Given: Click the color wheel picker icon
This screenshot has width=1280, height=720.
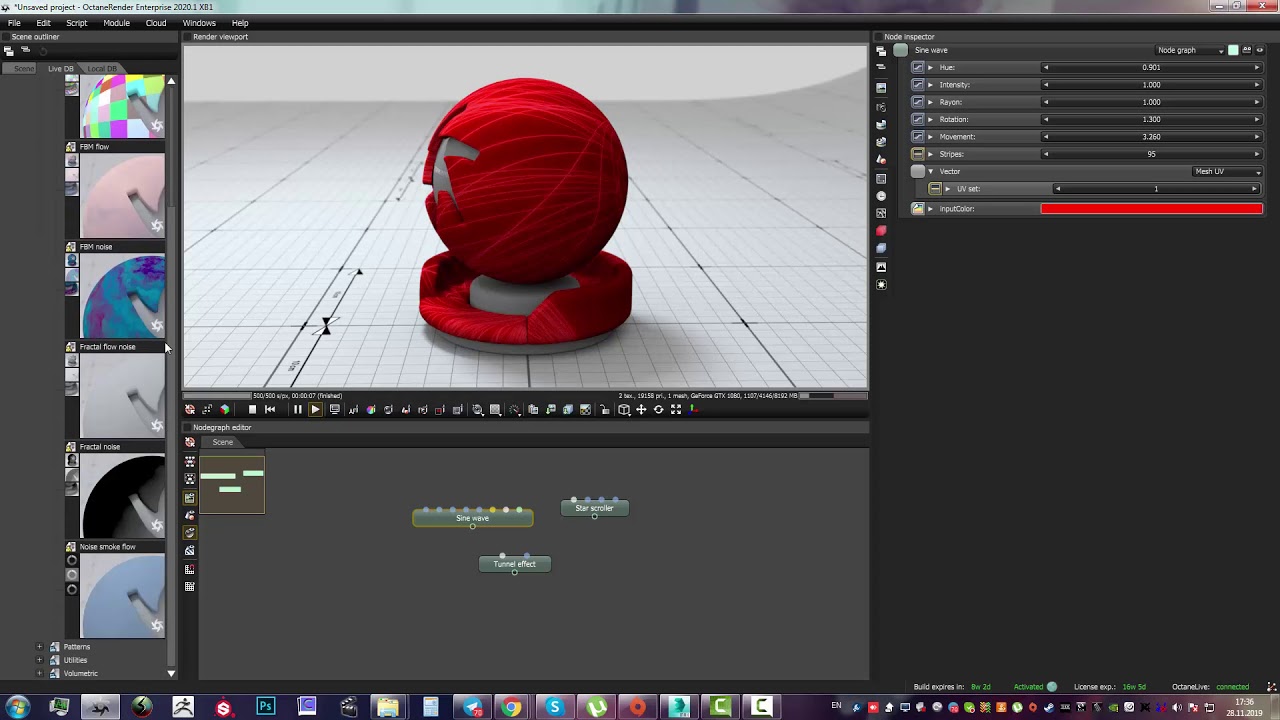Looking at the screenshot, I should 371,409.
